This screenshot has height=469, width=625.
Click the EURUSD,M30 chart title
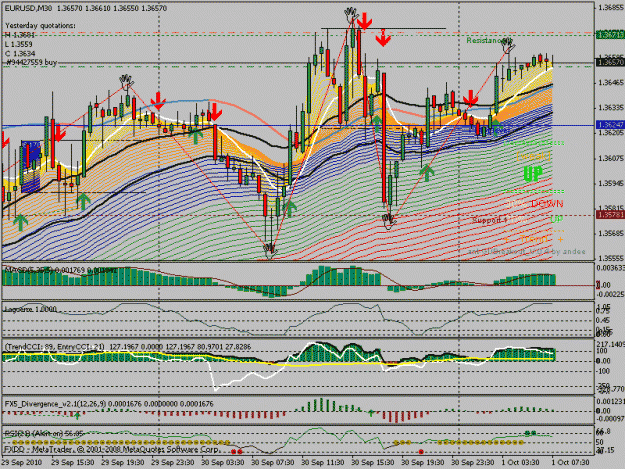pyautogui.click(x=28, y=8)
